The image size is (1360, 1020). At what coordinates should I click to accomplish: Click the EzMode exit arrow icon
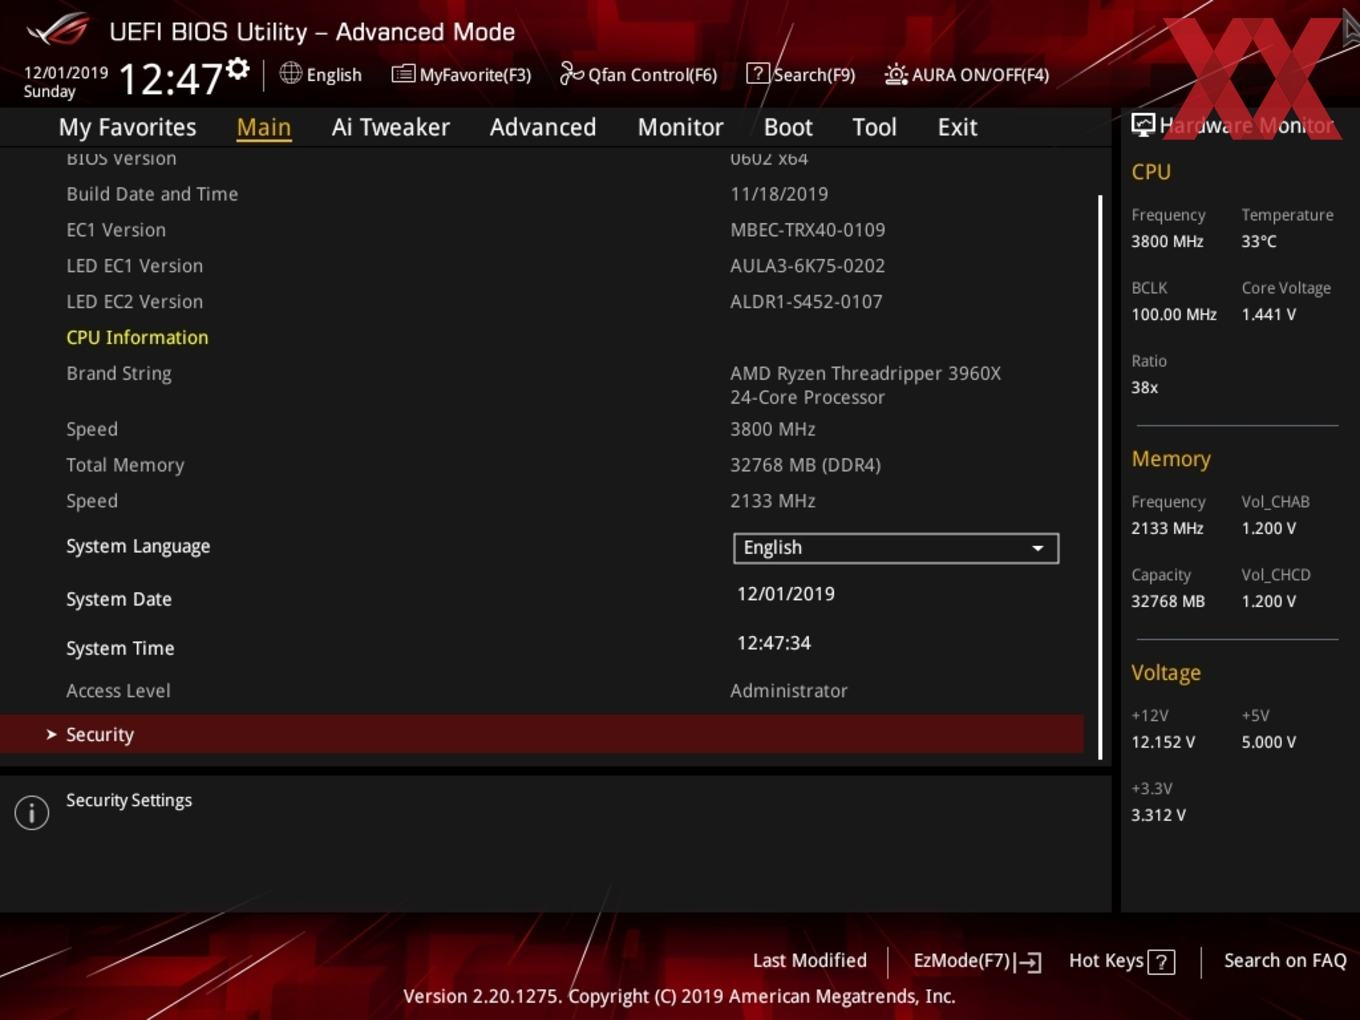tap(1029, 962)
